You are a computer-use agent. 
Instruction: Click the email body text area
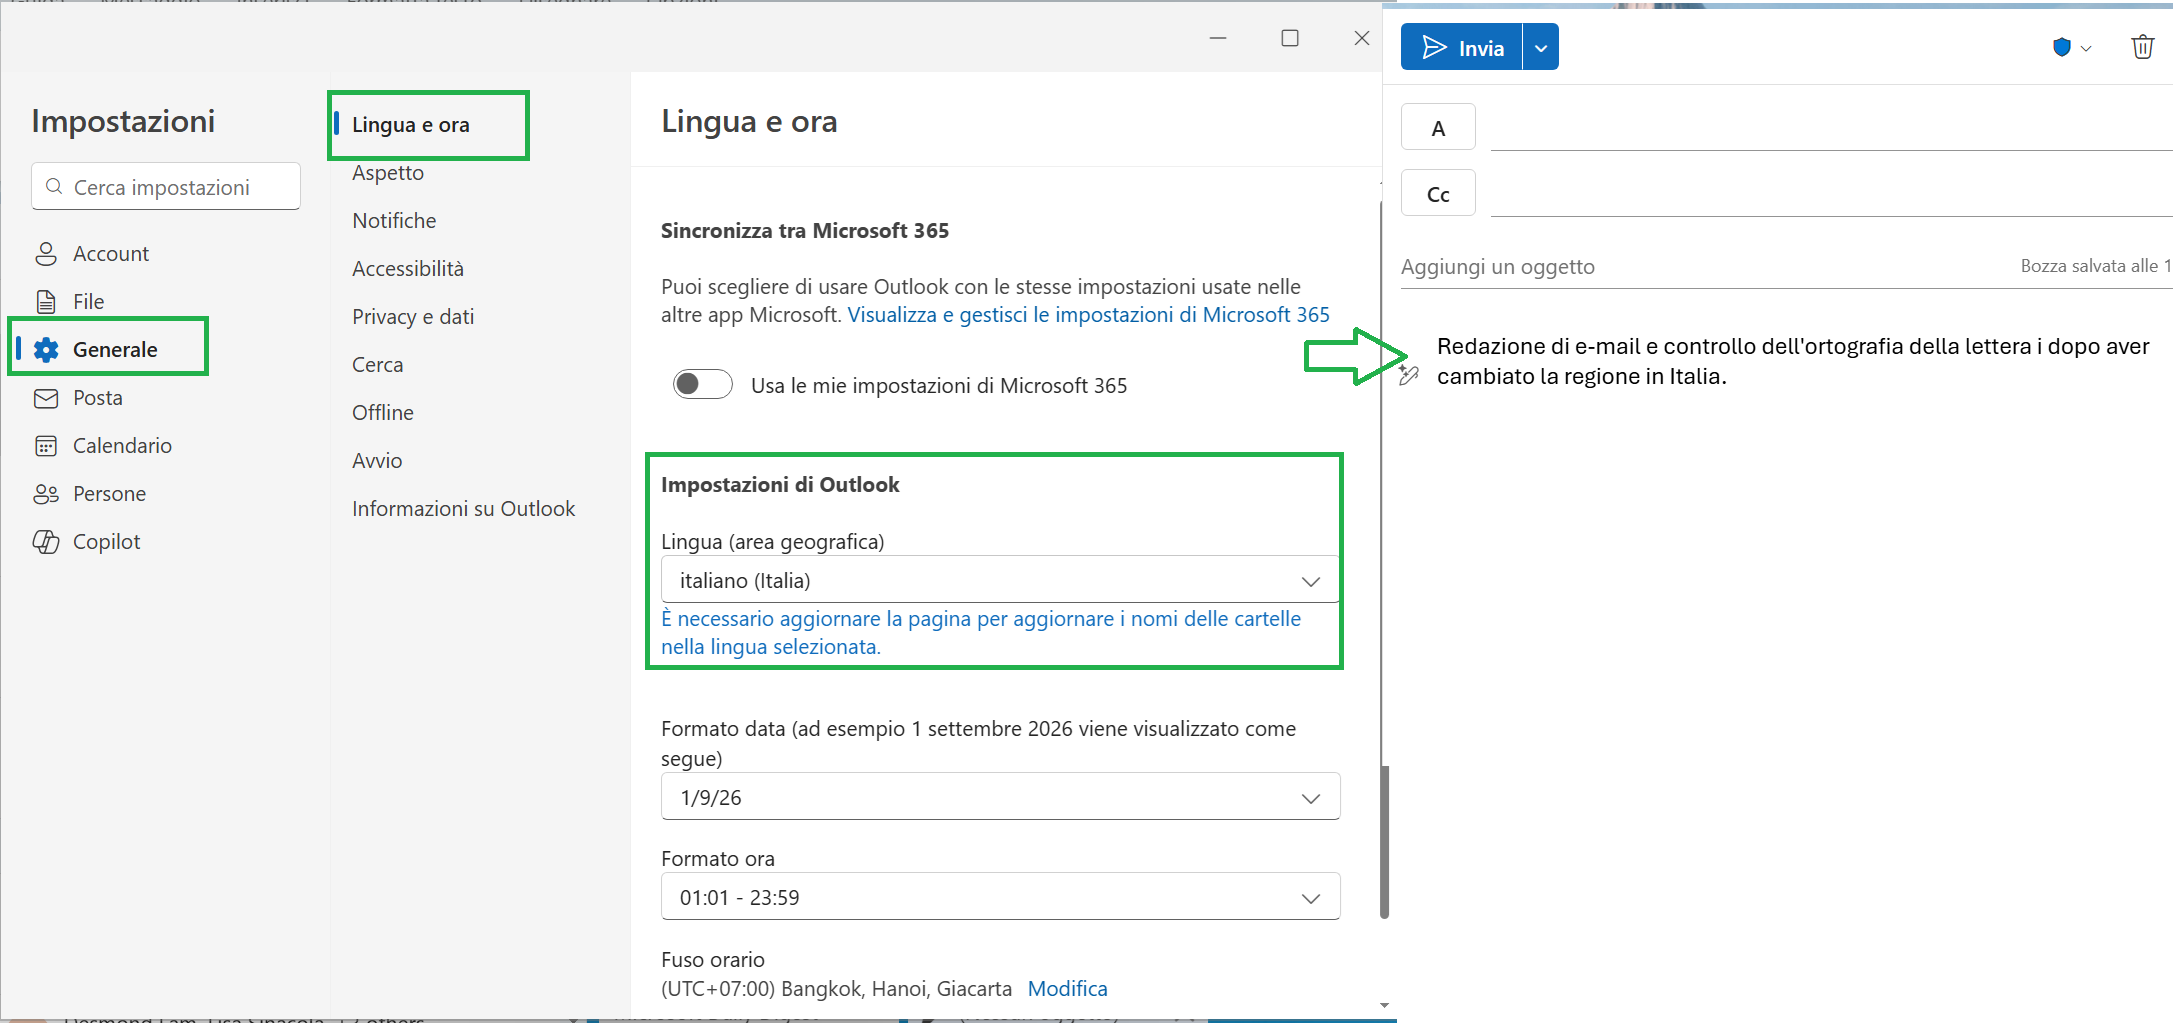[1793, 361]
